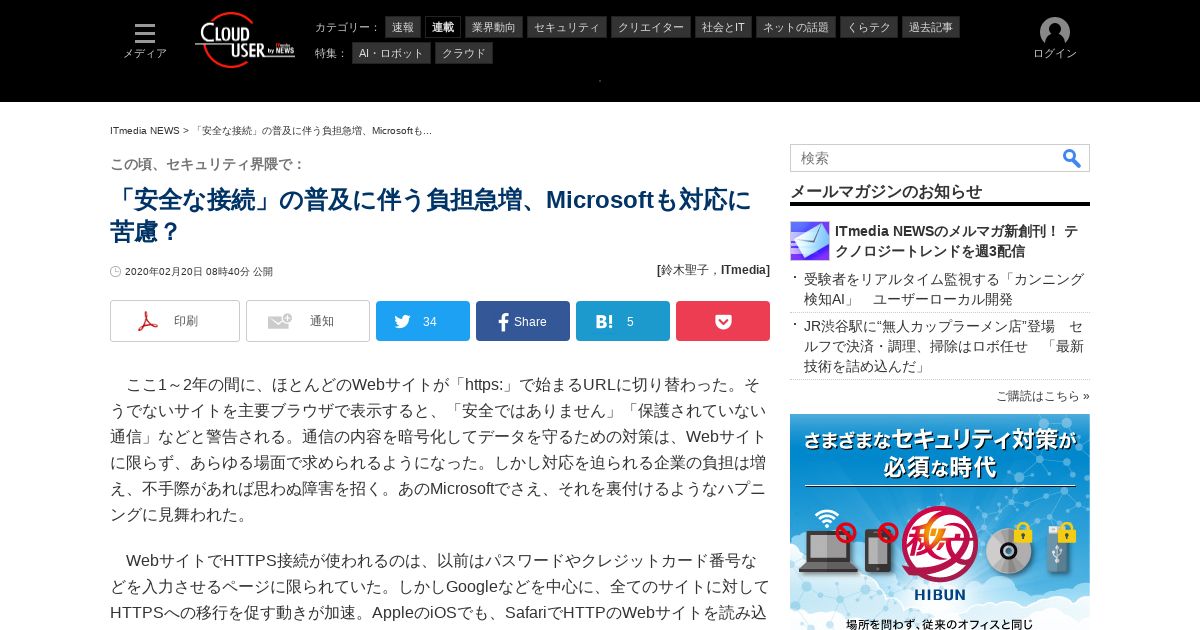Open the HIBUN security ad banner
Screen dimensions: 1200x630
pyautogui.click(x=940, y=522)
